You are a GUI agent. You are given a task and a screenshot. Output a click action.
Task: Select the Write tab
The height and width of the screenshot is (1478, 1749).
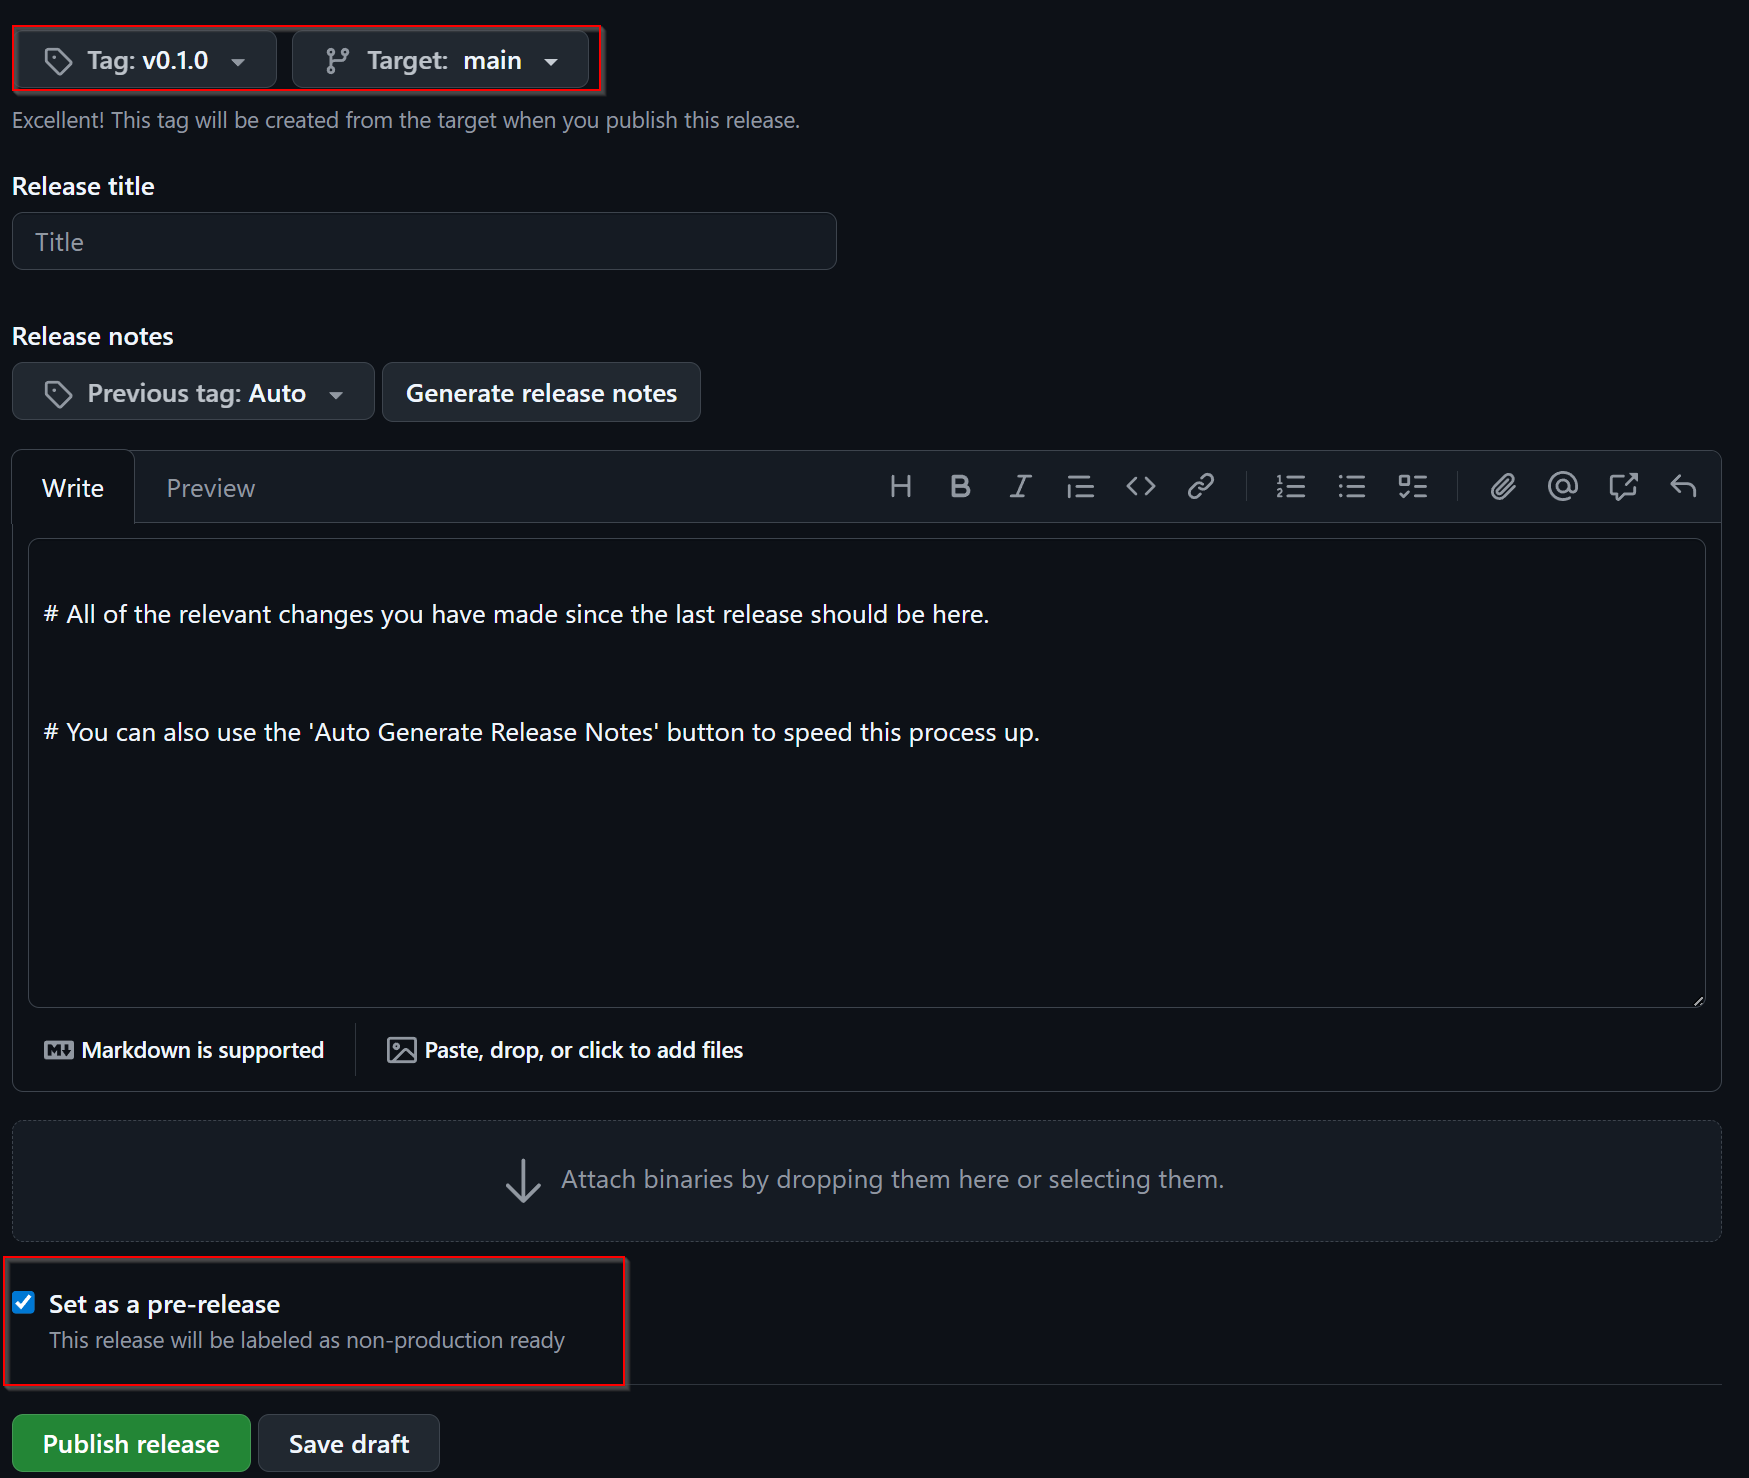click(73, 488)
